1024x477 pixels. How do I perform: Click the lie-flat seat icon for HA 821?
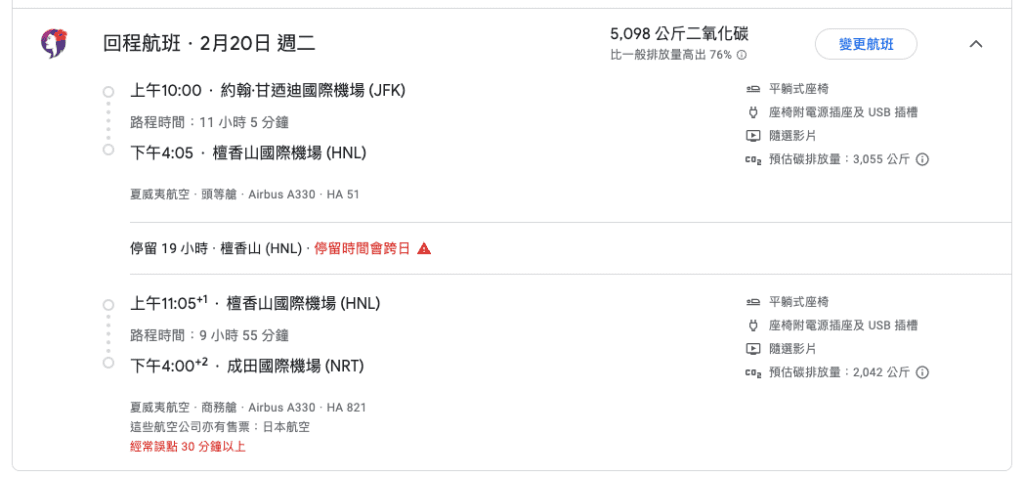(752, 302)
